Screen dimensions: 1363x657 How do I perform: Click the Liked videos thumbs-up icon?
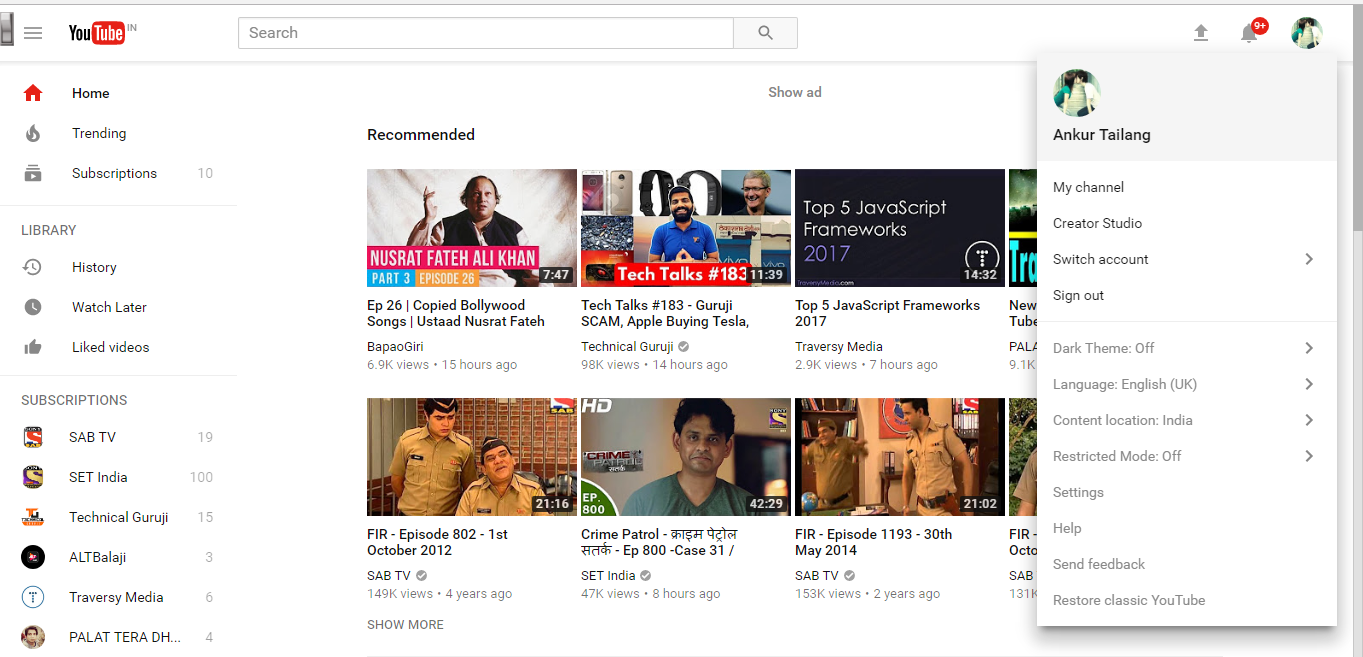click(33, 347)
